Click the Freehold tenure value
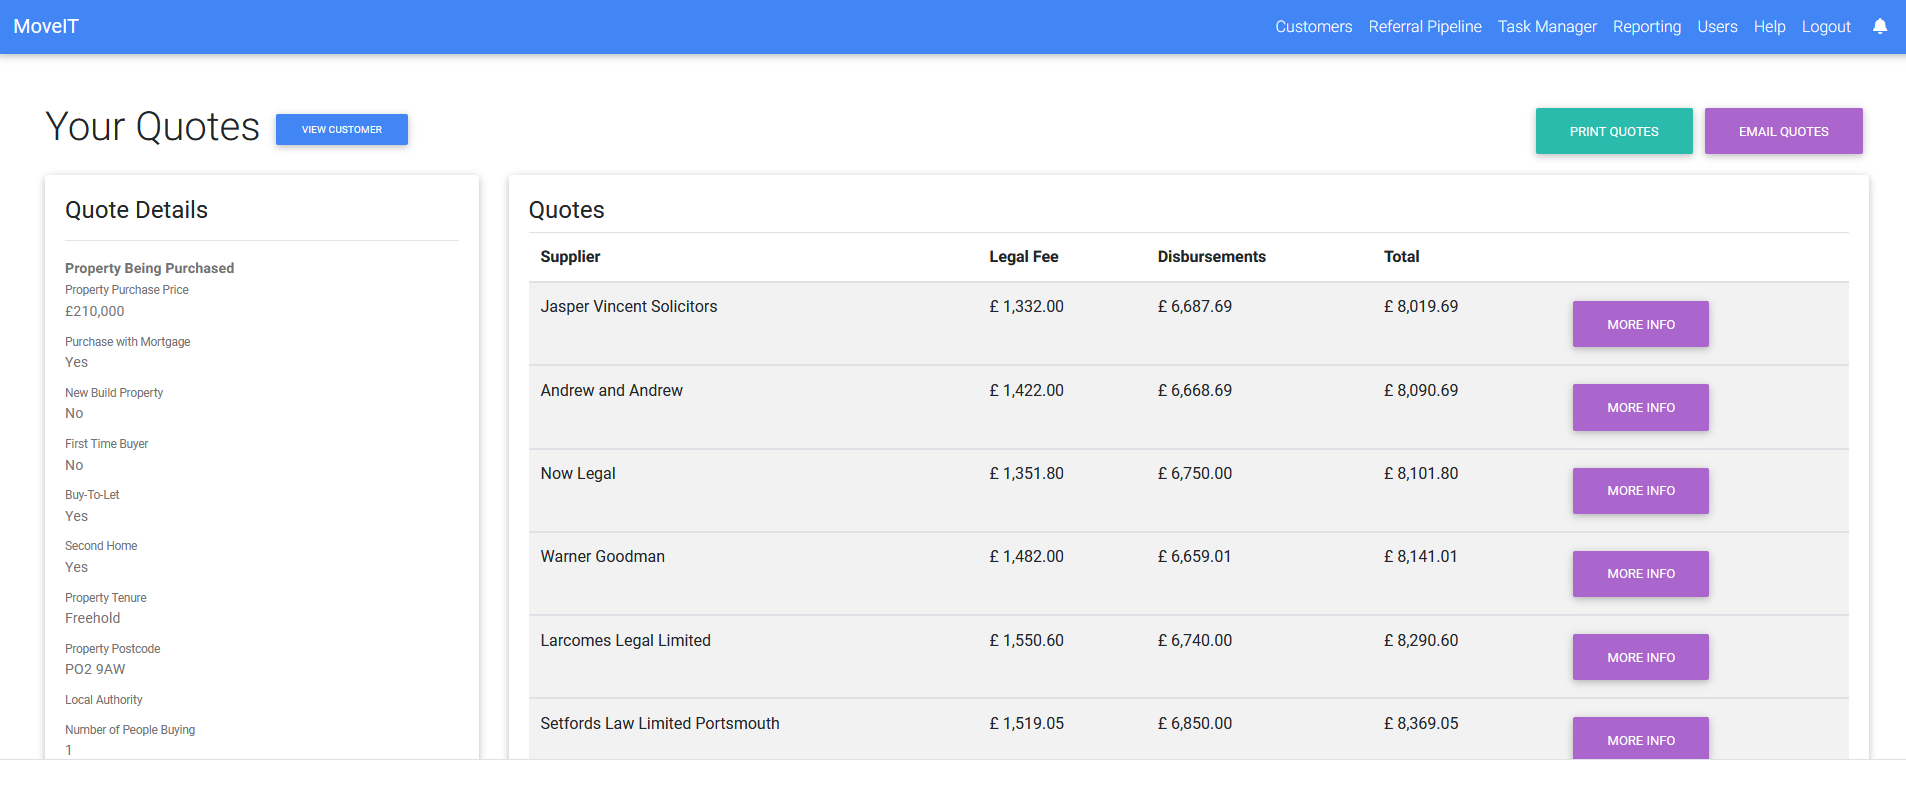 click(x=92, y=618)
